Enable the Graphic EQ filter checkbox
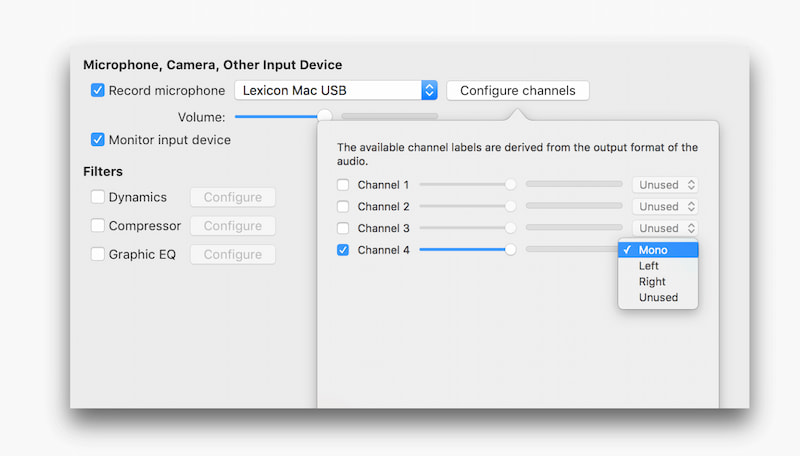The image size is (800, 456). (x=98, y=254)
